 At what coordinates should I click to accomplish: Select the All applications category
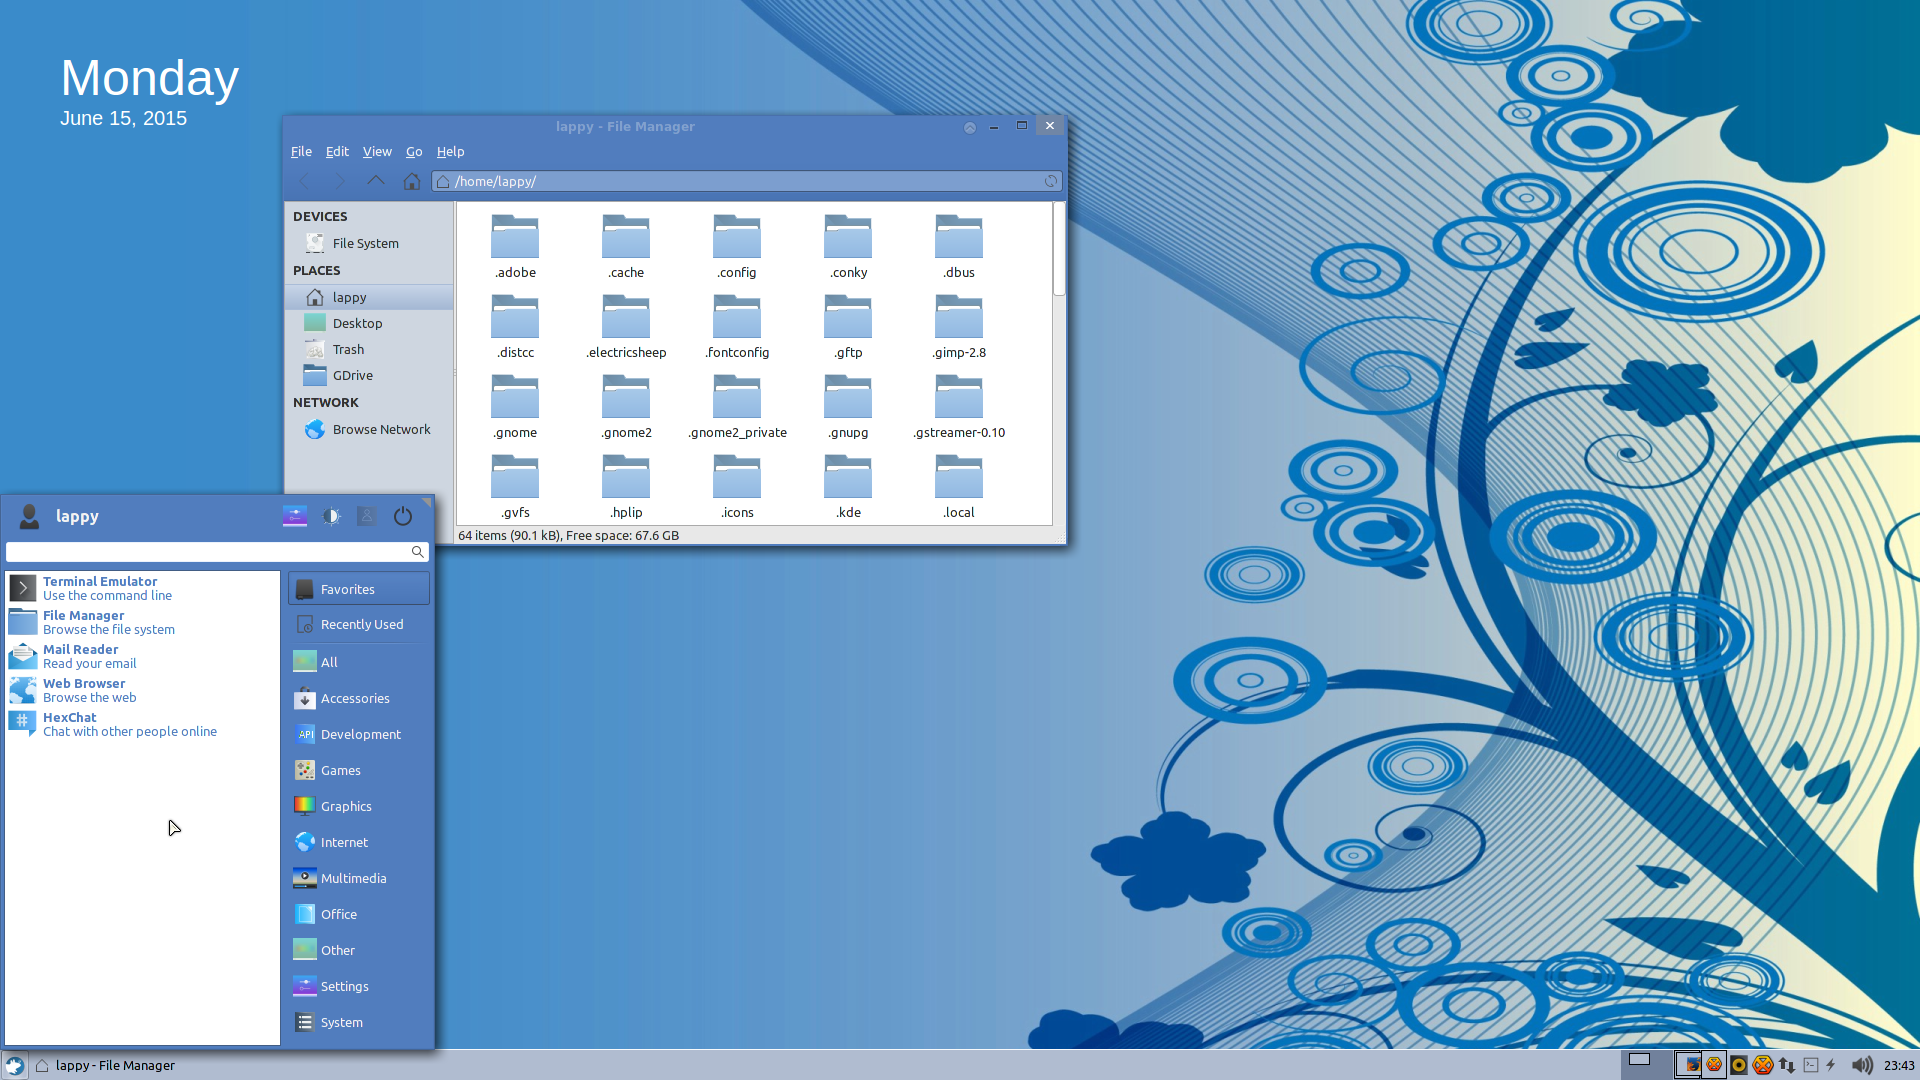(359, 662)
